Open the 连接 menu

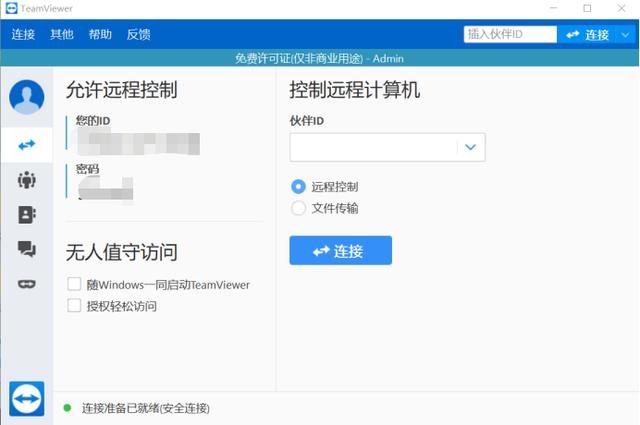[x=23, y=34]
